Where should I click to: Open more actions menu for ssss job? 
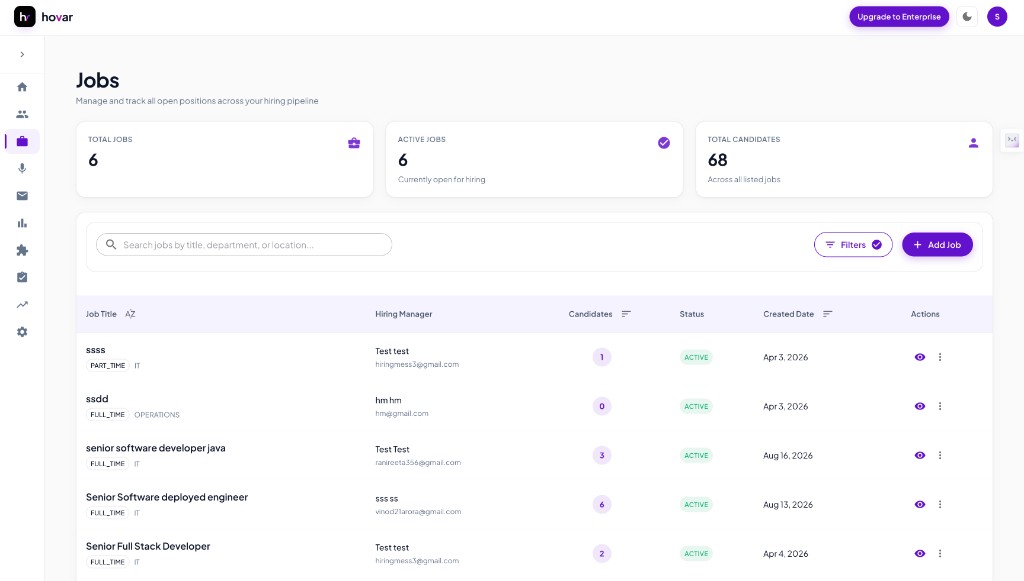(x=940, y=357)
